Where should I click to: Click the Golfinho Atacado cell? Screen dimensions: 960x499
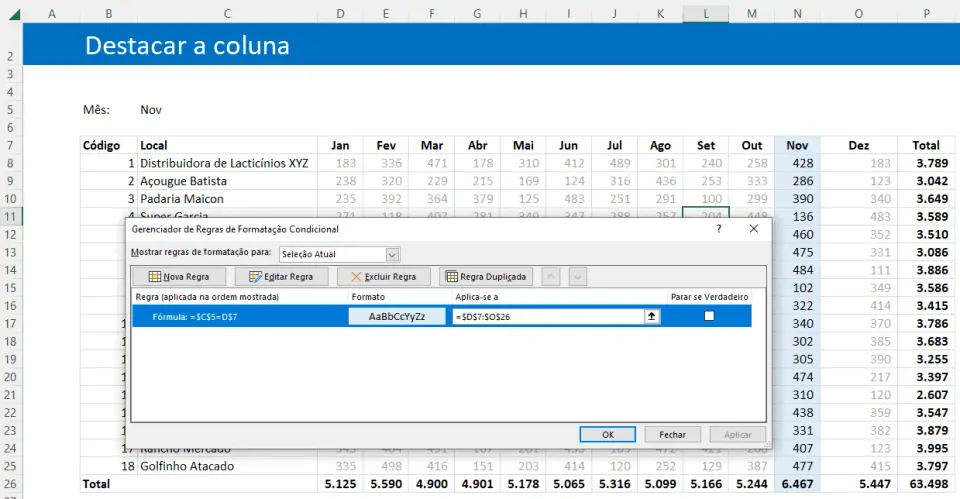[x=227, y=466]
